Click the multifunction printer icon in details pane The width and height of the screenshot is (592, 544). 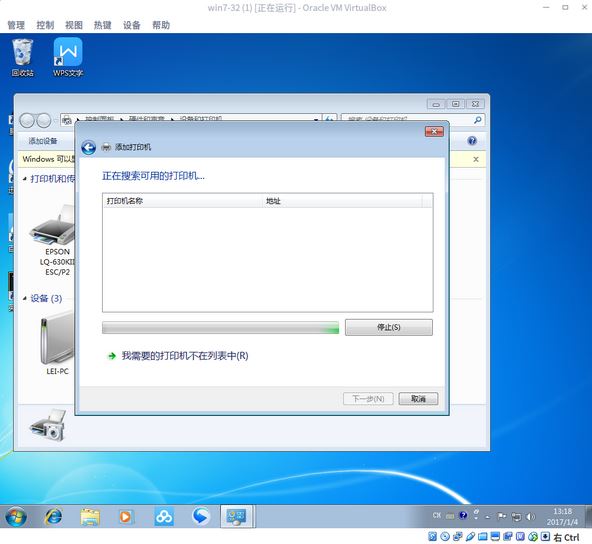tap(48, 425)
